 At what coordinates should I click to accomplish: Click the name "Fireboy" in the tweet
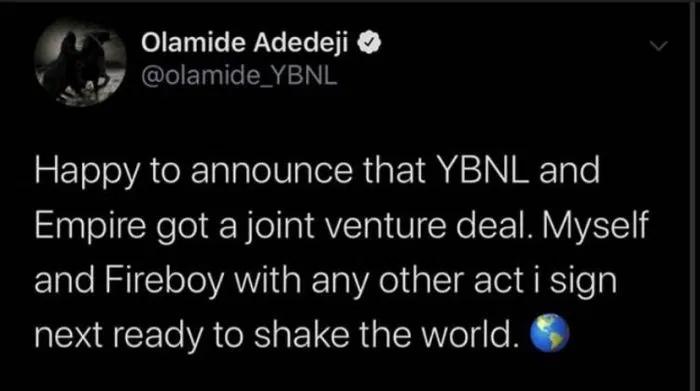164,282
